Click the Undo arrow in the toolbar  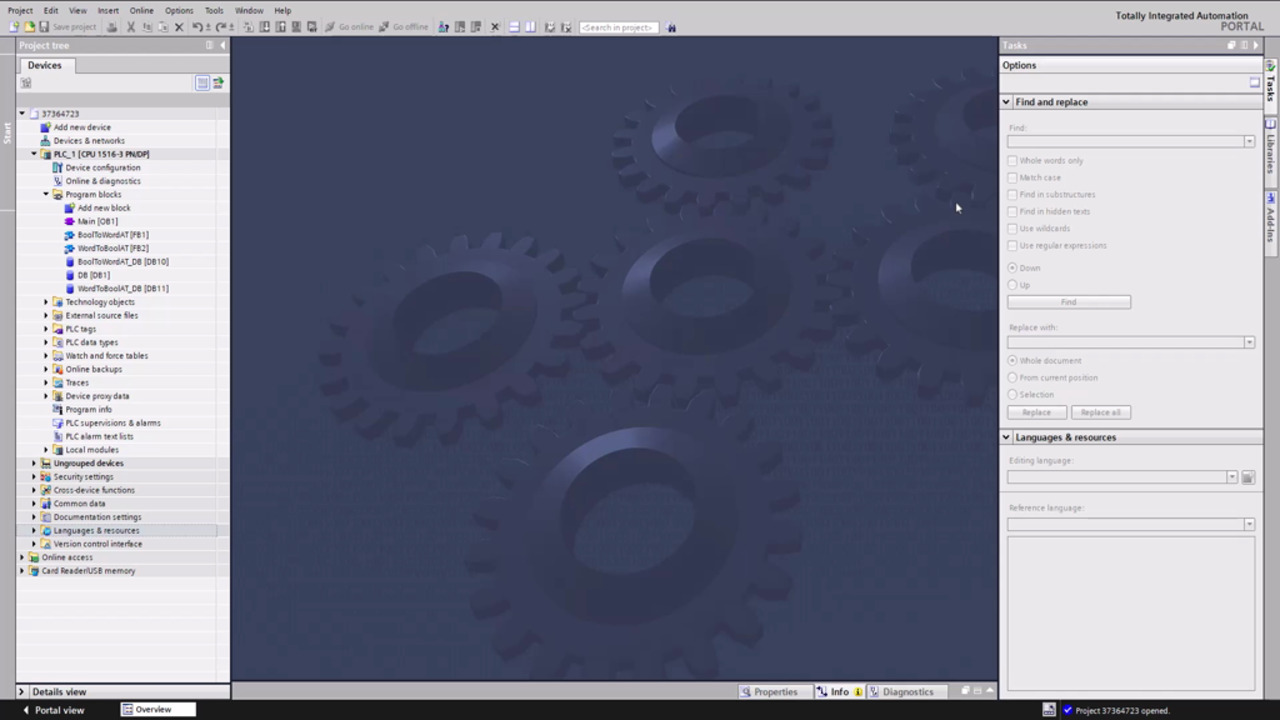197,27
